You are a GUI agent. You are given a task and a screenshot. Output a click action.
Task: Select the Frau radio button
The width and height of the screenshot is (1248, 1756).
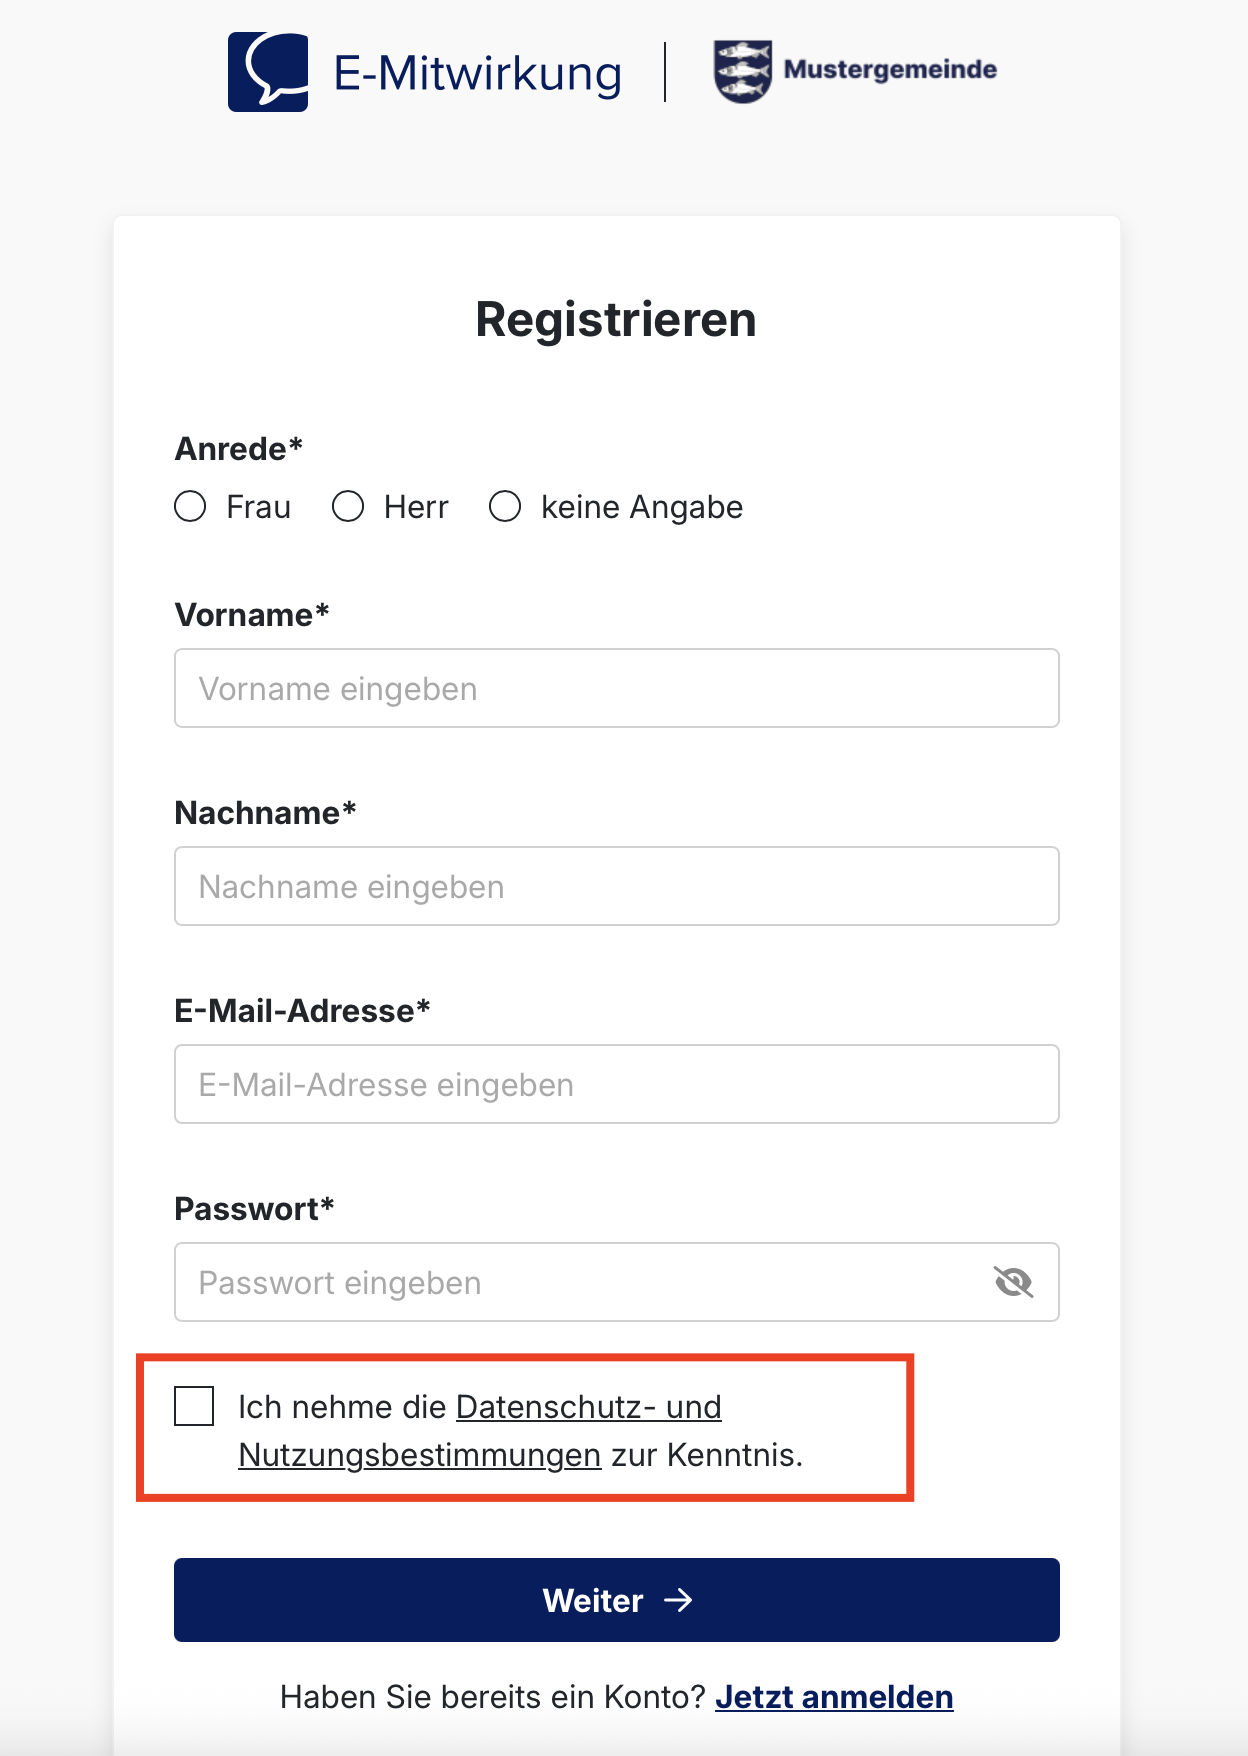pyautogui.click(x=190, y=506)
